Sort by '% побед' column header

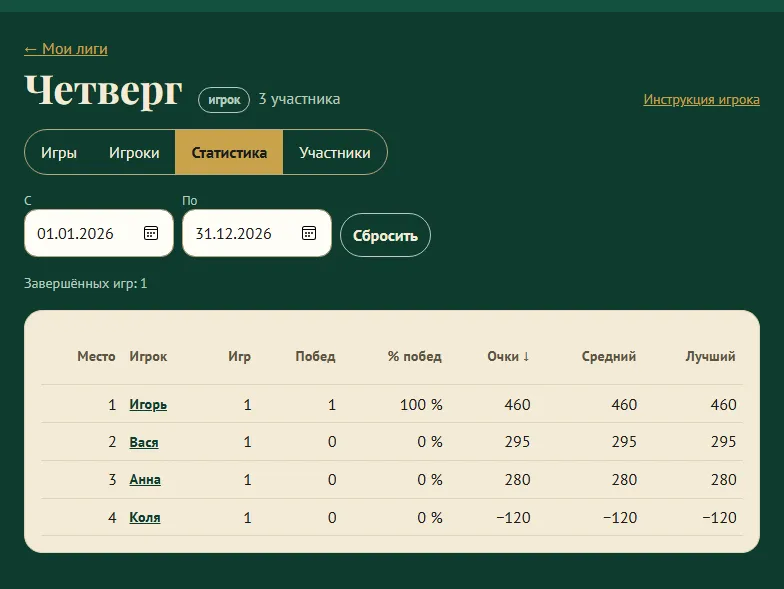(414, 356)
